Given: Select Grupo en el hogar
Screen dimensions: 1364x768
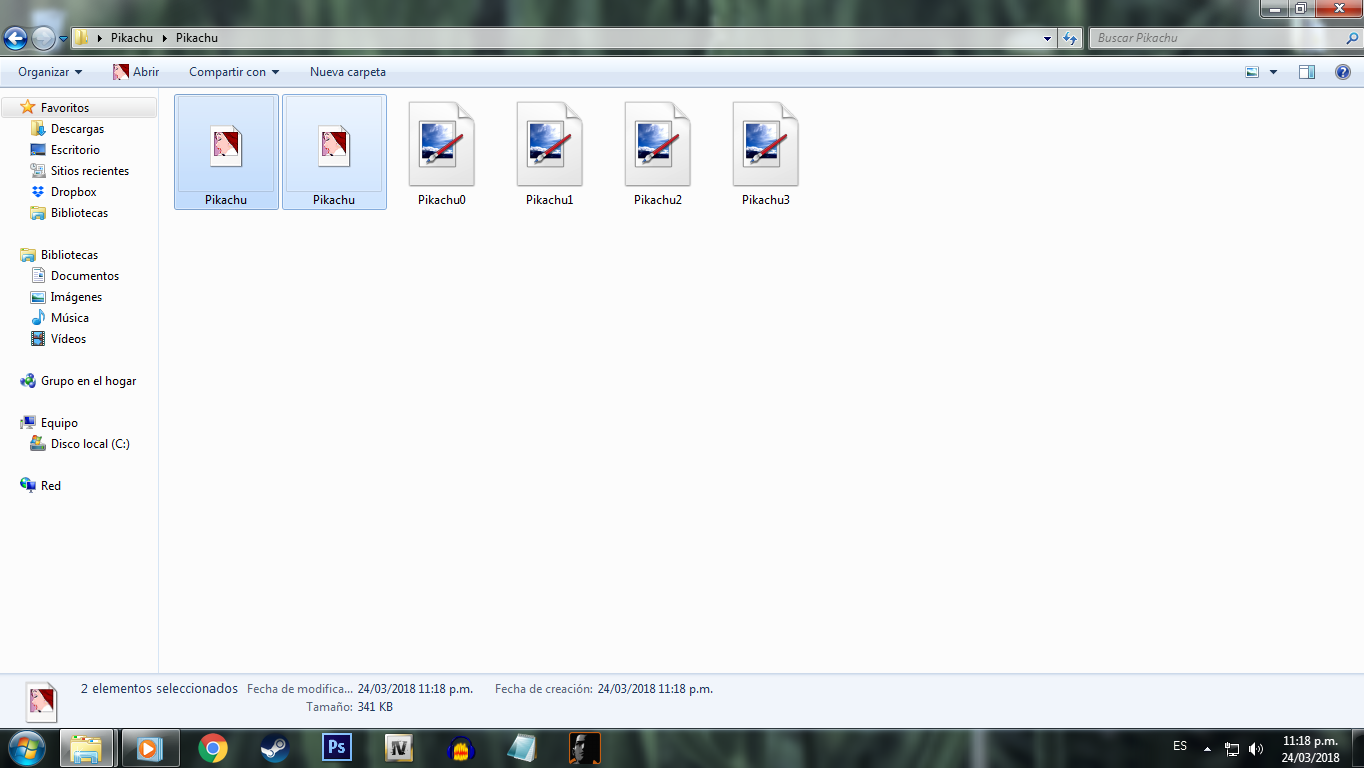Looking at the screenshot, I should coord(88,381).
